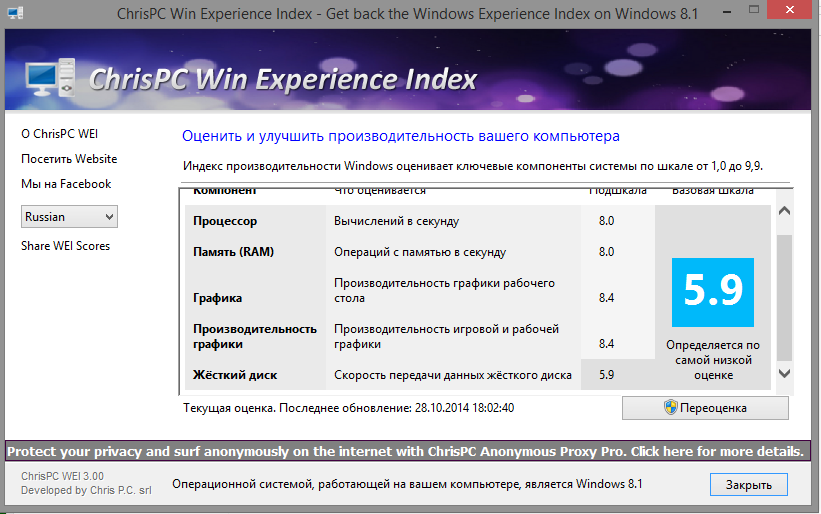Click the Производительность игровой и рабочей графики description
The image size is (821, 514).
tap(447, 337)
